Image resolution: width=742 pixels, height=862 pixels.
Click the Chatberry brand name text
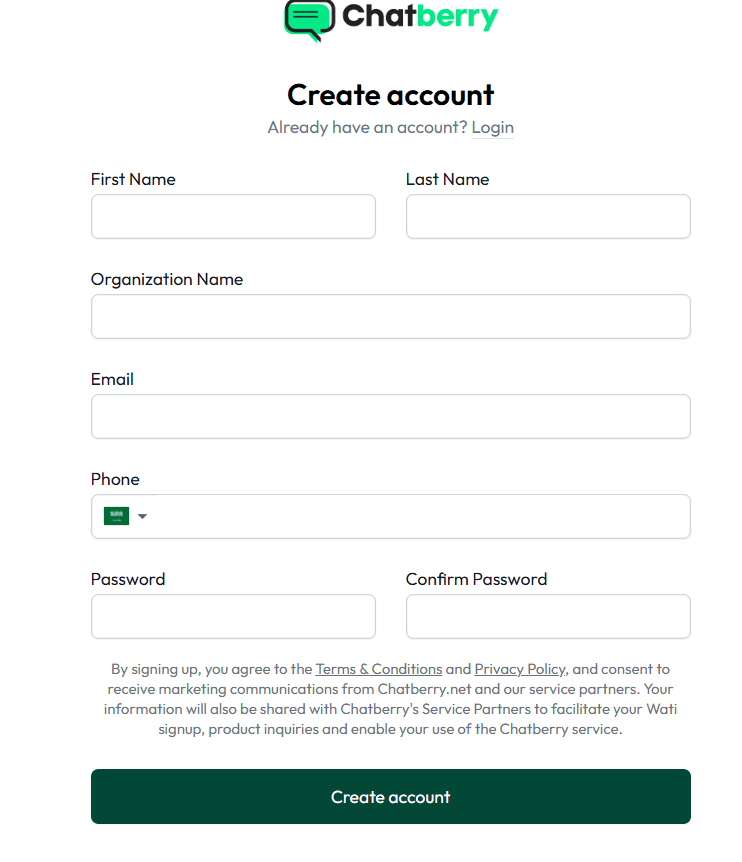419,16
